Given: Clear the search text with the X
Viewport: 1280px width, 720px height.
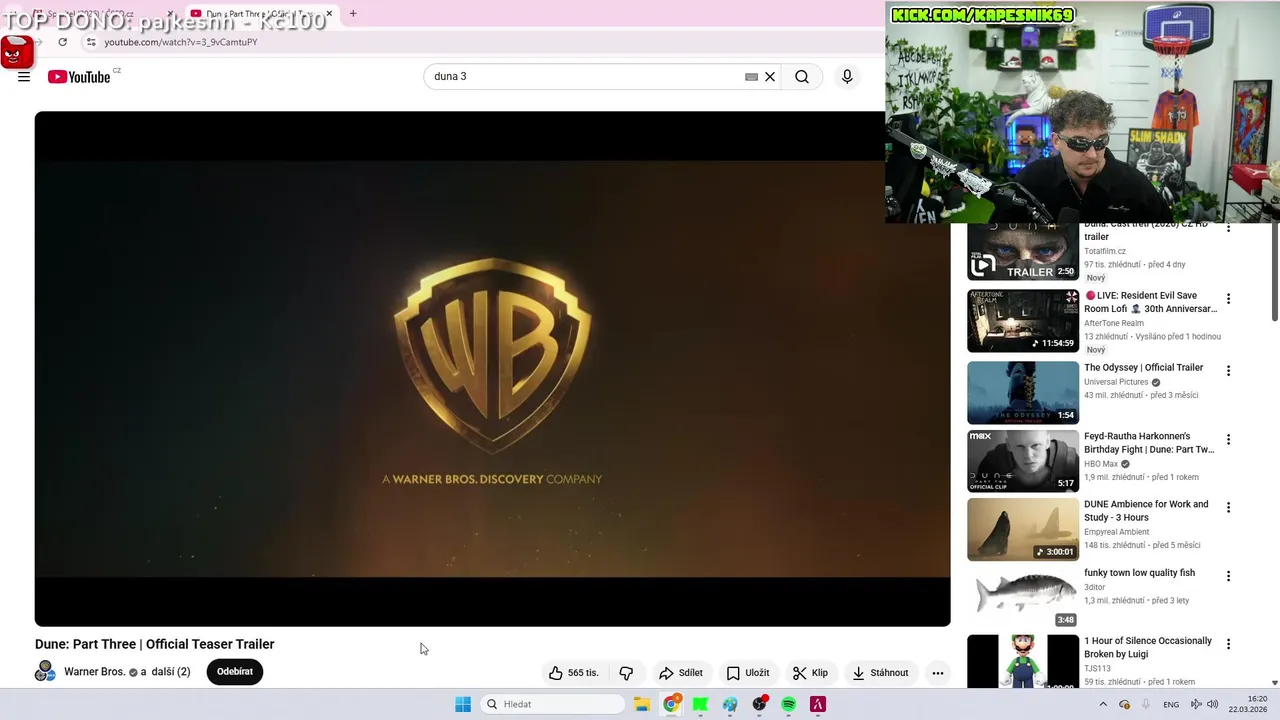Looking at the screenshot, I should pyautogui.click(x=770, y=77).
